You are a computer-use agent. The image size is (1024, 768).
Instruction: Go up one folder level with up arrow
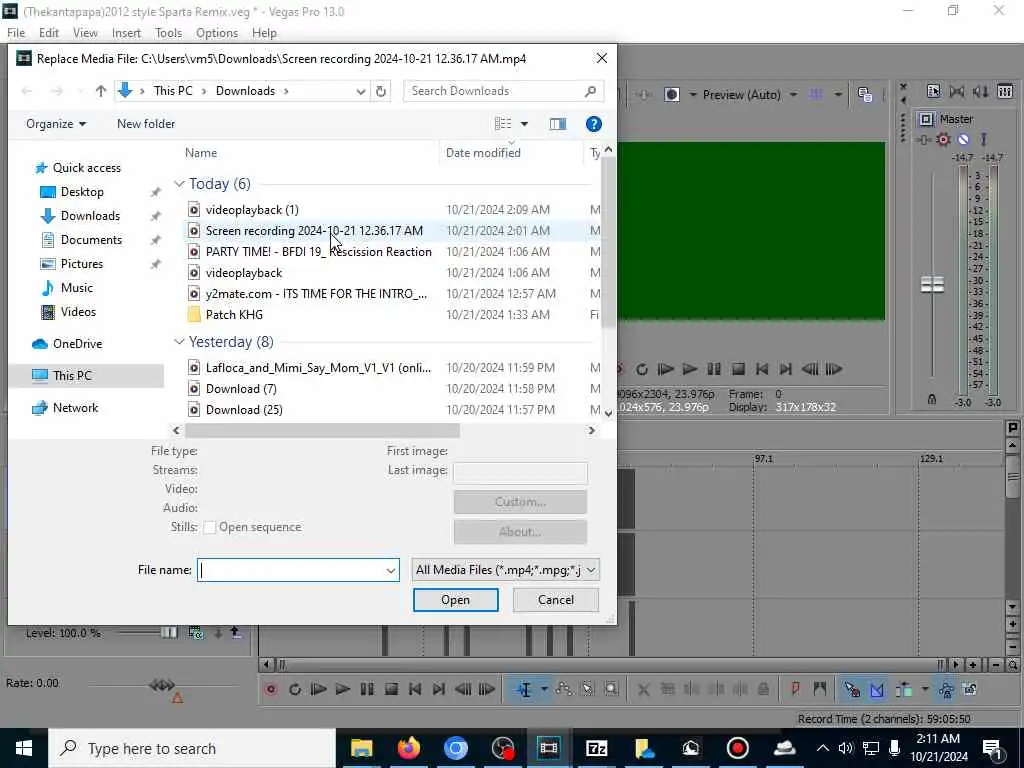click(x=101, y=91)
